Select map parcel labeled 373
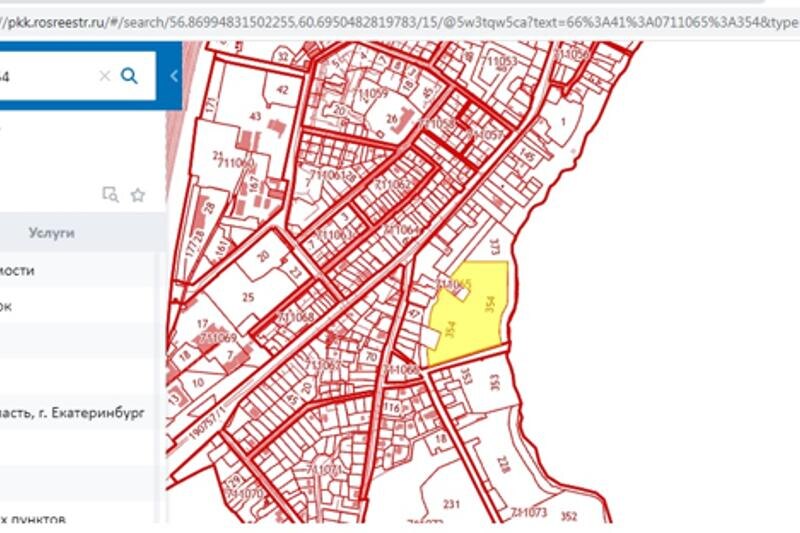 click(x=494, y=246)
